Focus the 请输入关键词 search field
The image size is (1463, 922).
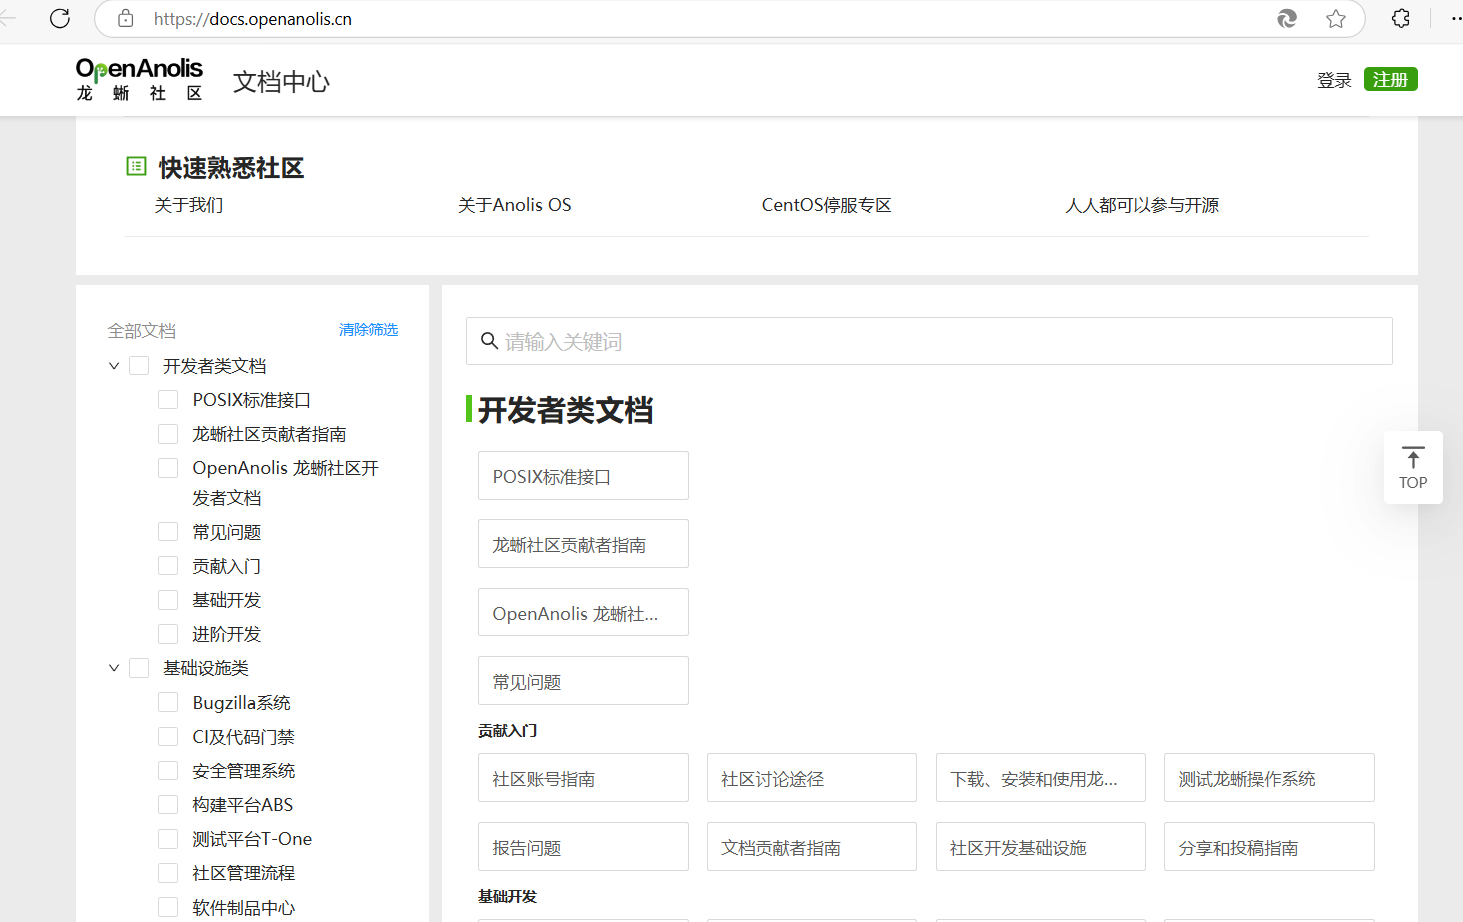click(x=929, y=341)
